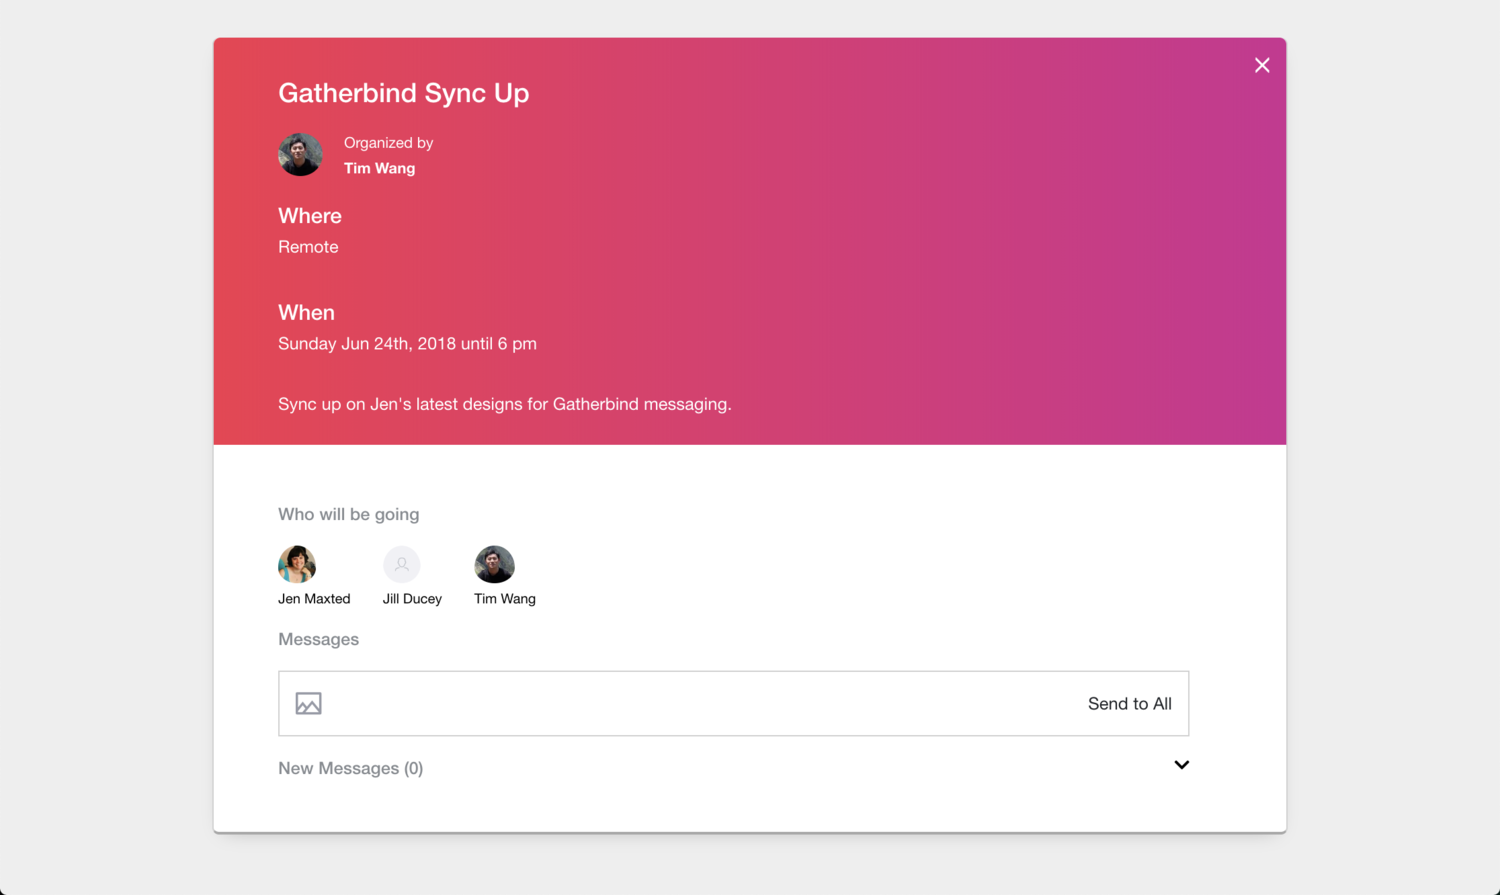Image resolution: width=1500 pixels, height=895 pixels.
Task: Select the Jen Maxted name label
Action: (x=314, y=599)
